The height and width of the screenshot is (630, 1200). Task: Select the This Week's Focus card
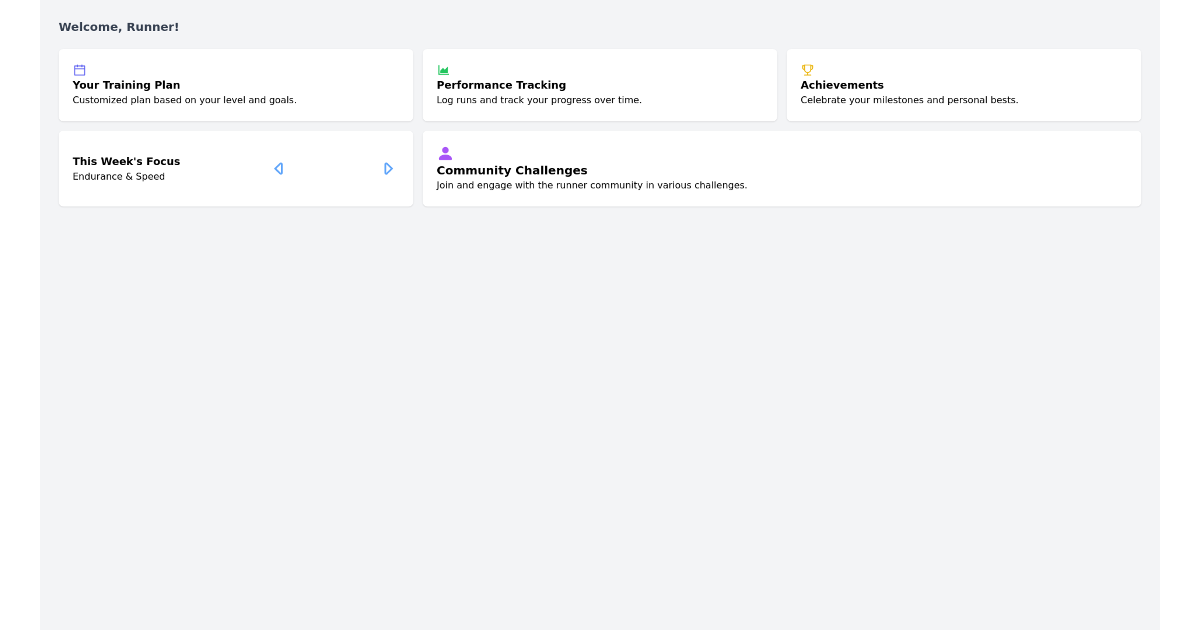coord(236,168)
